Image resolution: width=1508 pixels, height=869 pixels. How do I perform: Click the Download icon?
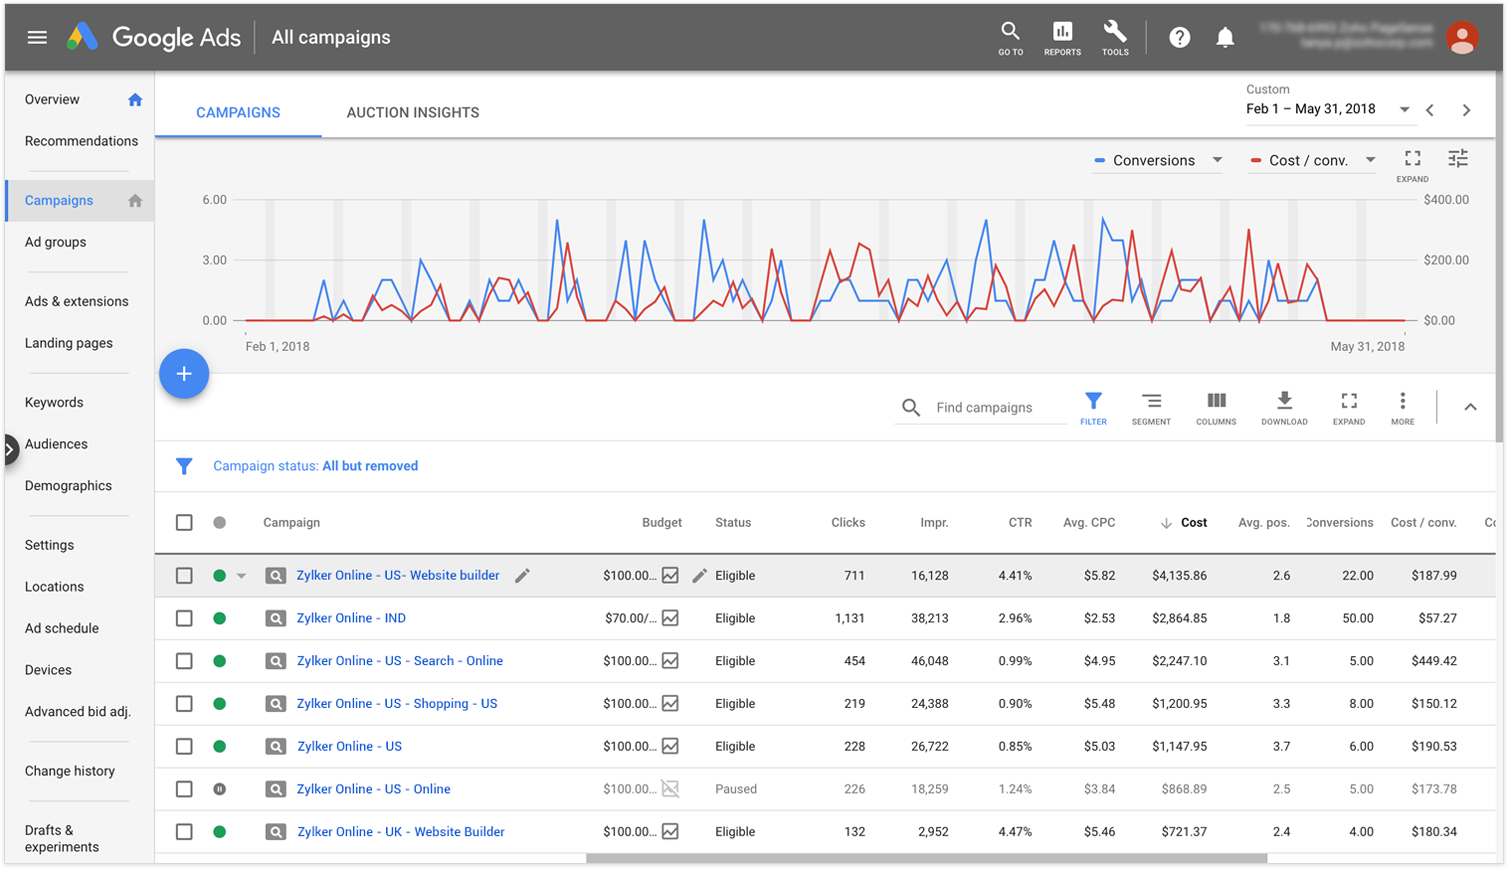pyautogui.click(x=1284, y=408)
